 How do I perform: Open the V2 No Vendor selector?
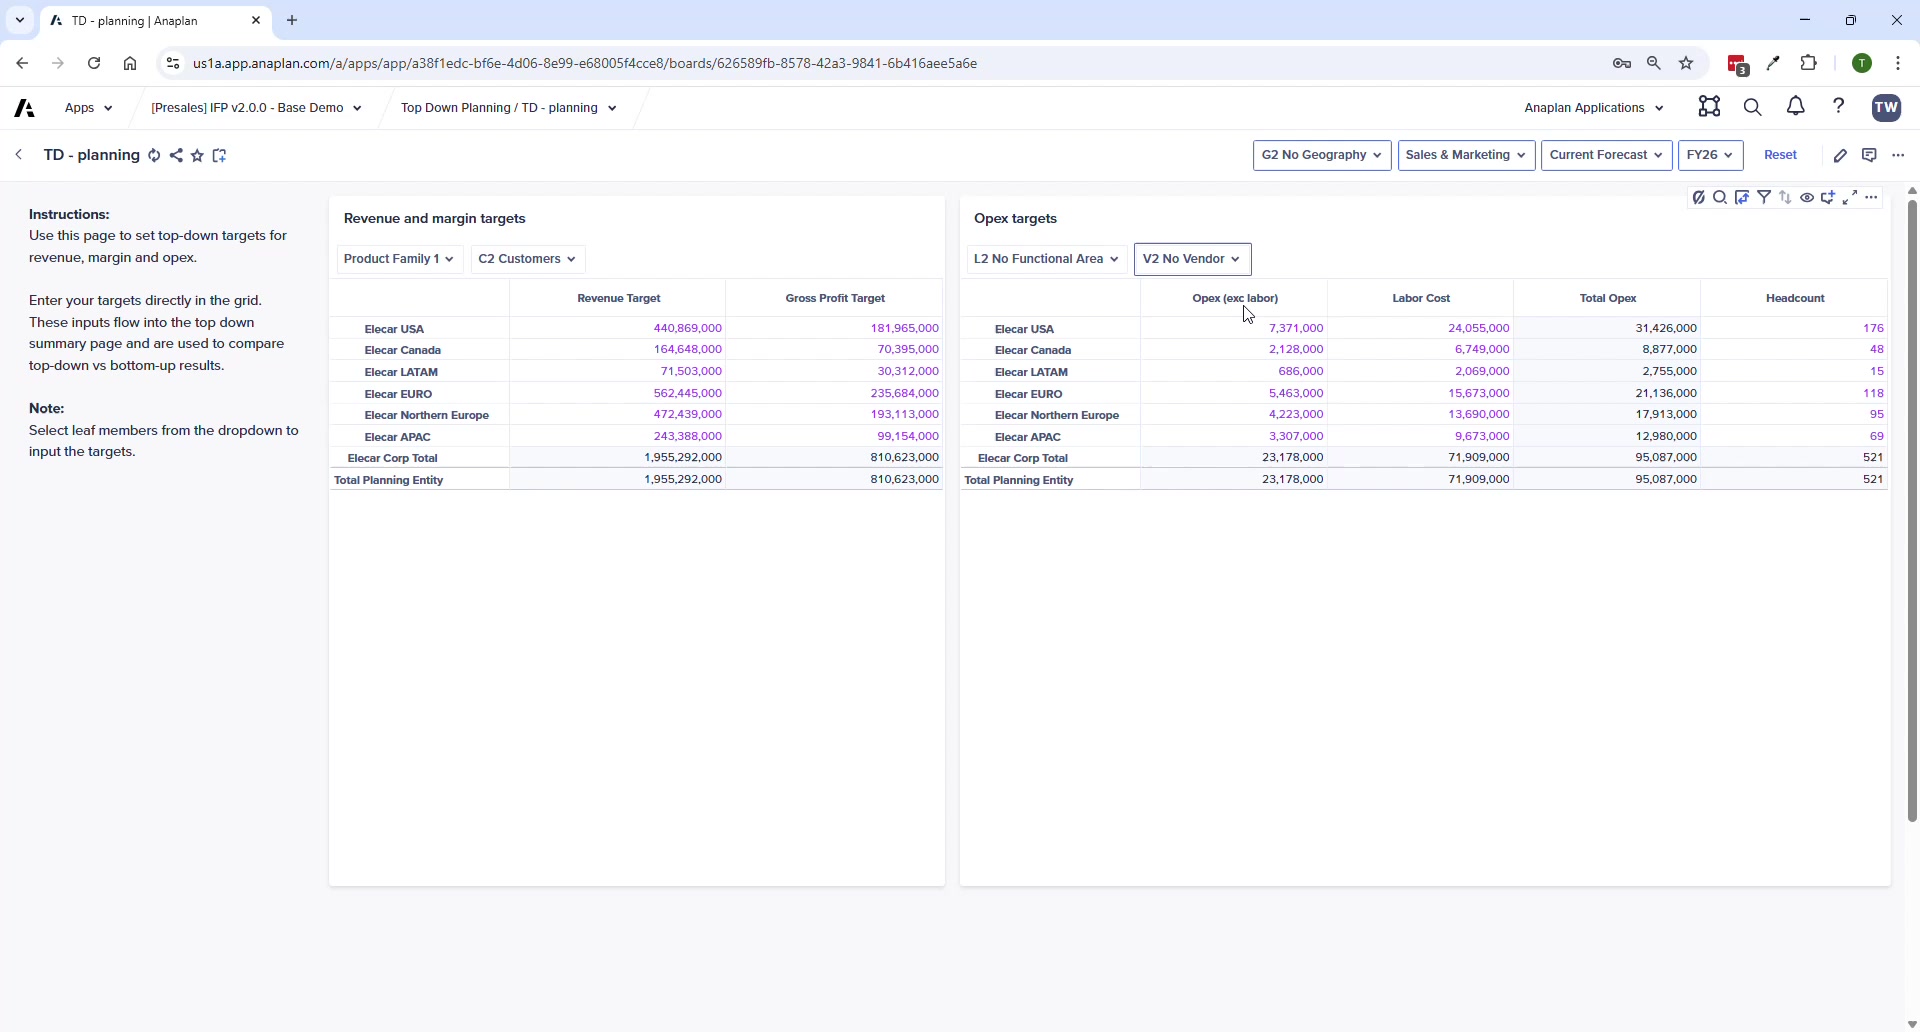pyautogui.click(x=1193, y=259)
